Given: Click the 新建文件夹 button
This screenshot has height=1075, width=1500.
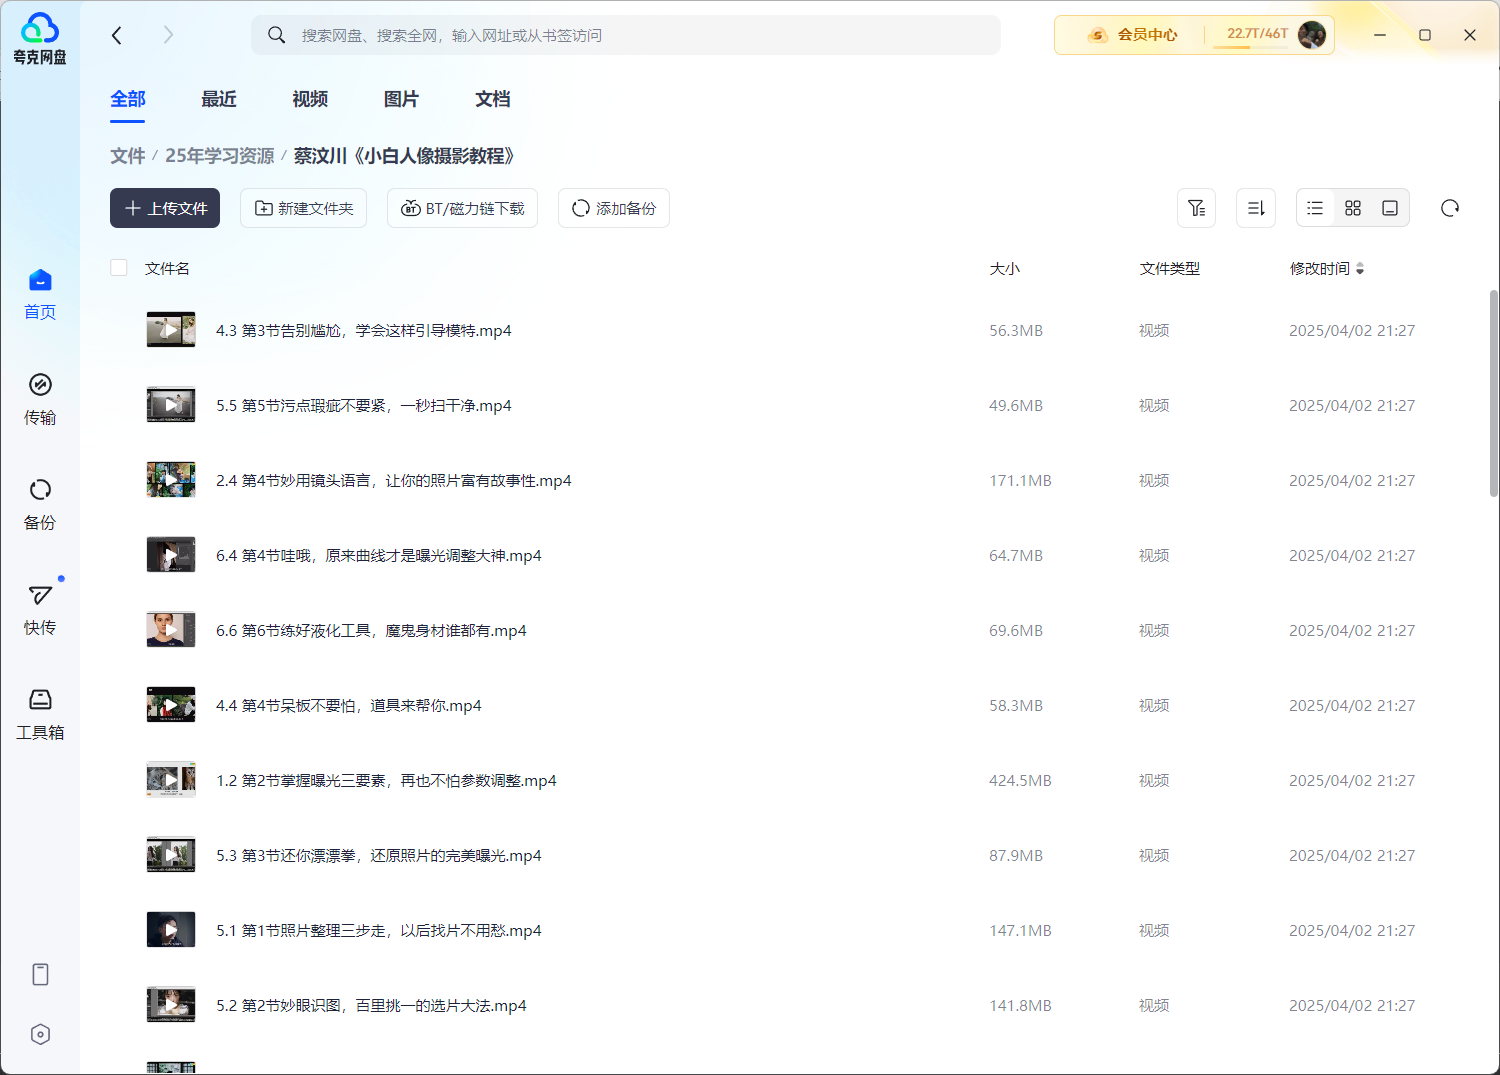Looking at the screenshot, I should (x=303, y=208).
